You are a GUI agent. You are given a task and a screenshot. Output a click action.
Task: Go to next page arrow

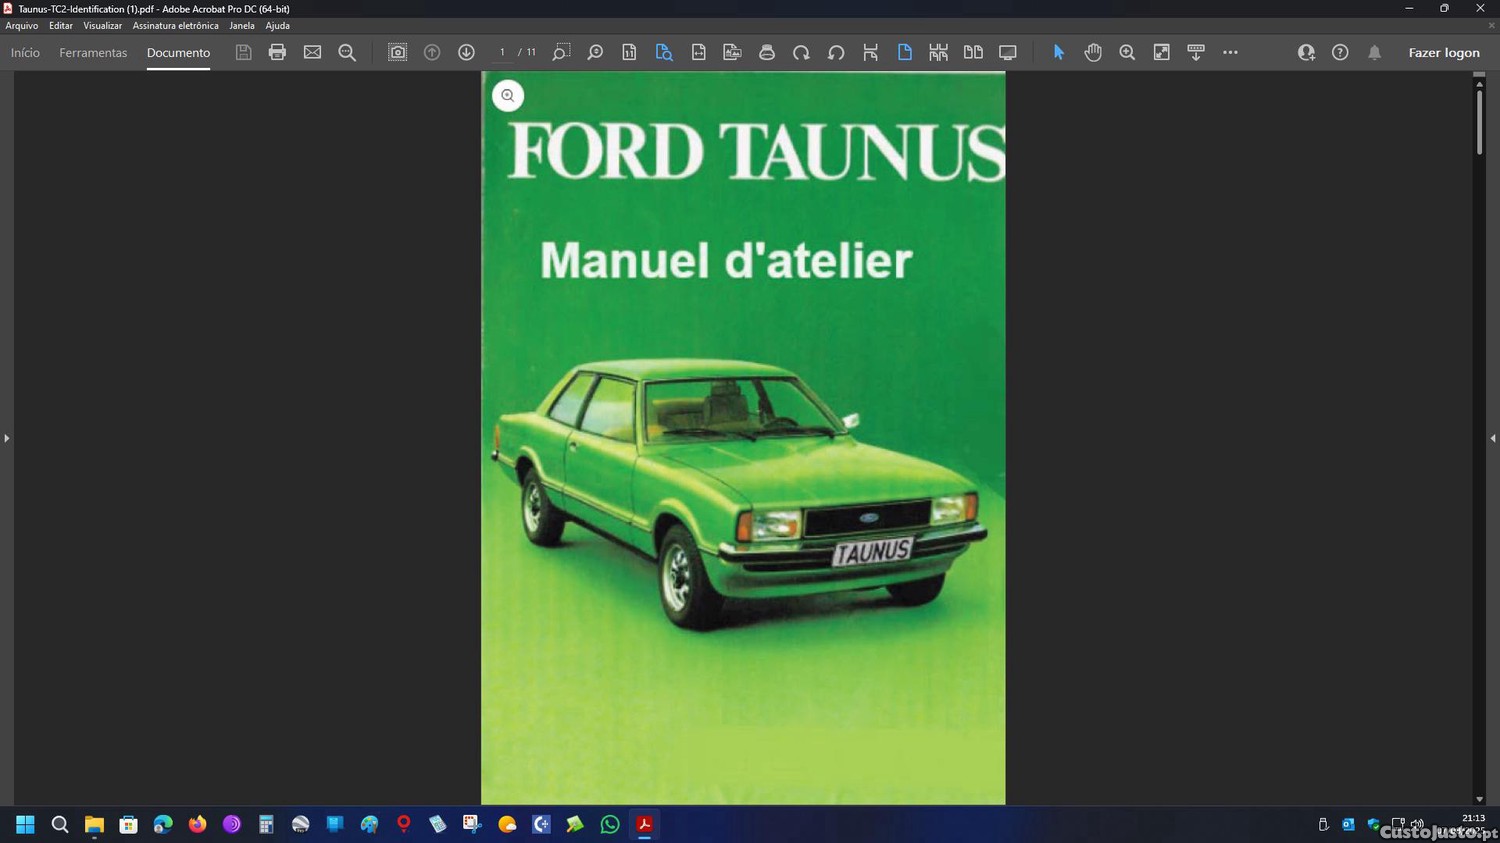(466, 52)
